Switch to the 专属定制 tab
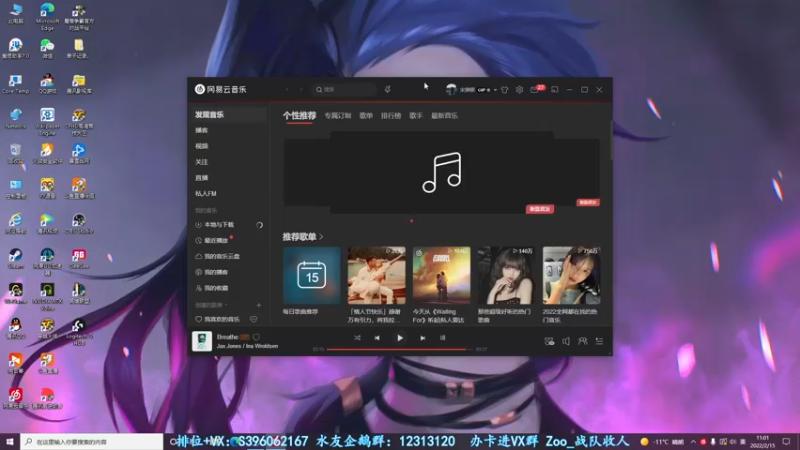The image size is (800, 450). click(338, 116)
